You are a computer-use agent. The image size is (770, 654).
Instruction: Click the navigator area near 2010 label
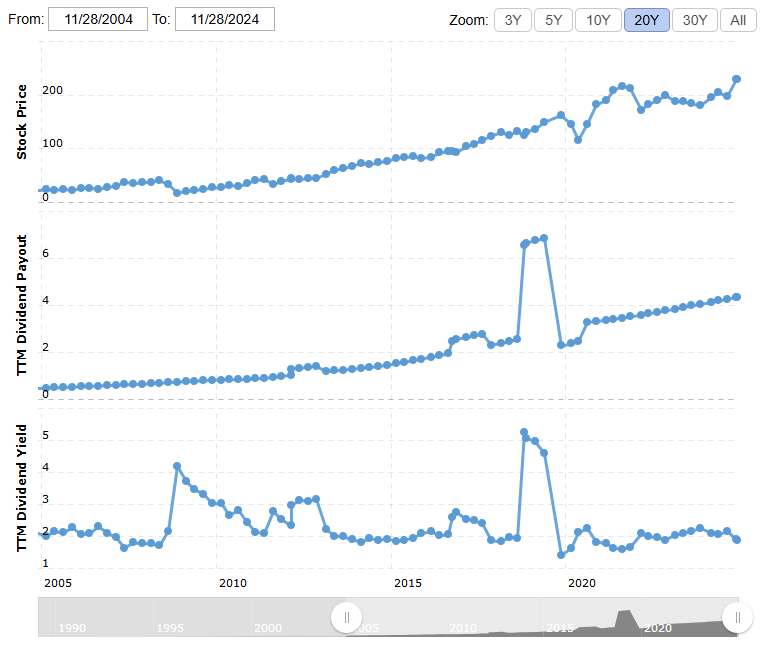pos(462,627)
